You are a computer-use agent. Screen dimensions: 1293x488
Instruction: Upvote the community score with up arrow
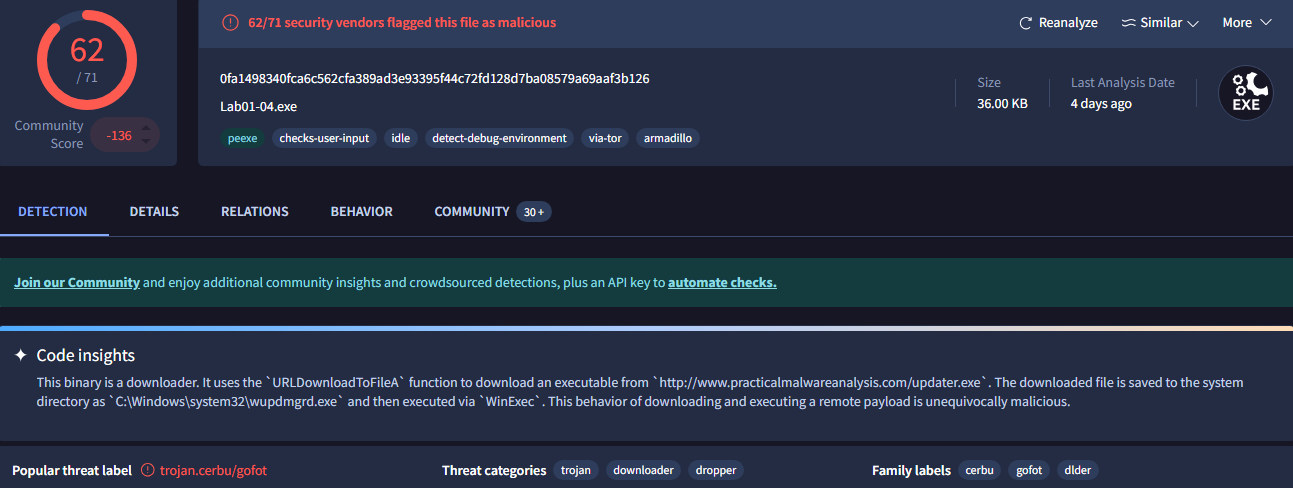coord(146,127)
